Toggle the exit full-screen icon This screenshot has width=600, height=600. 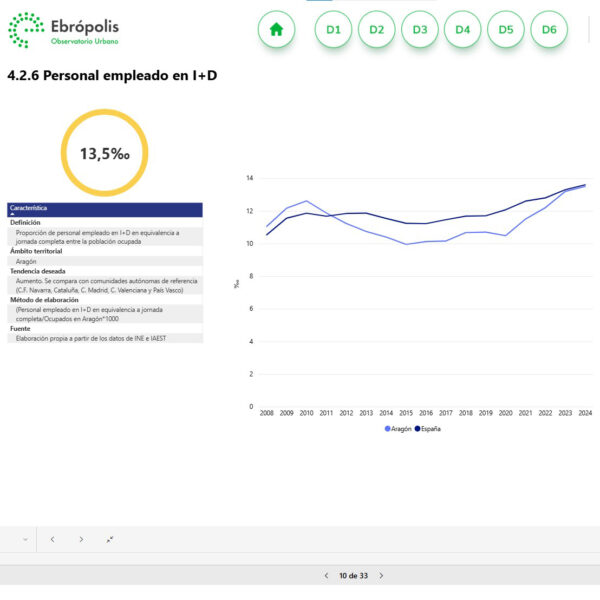tap(110, 539)
